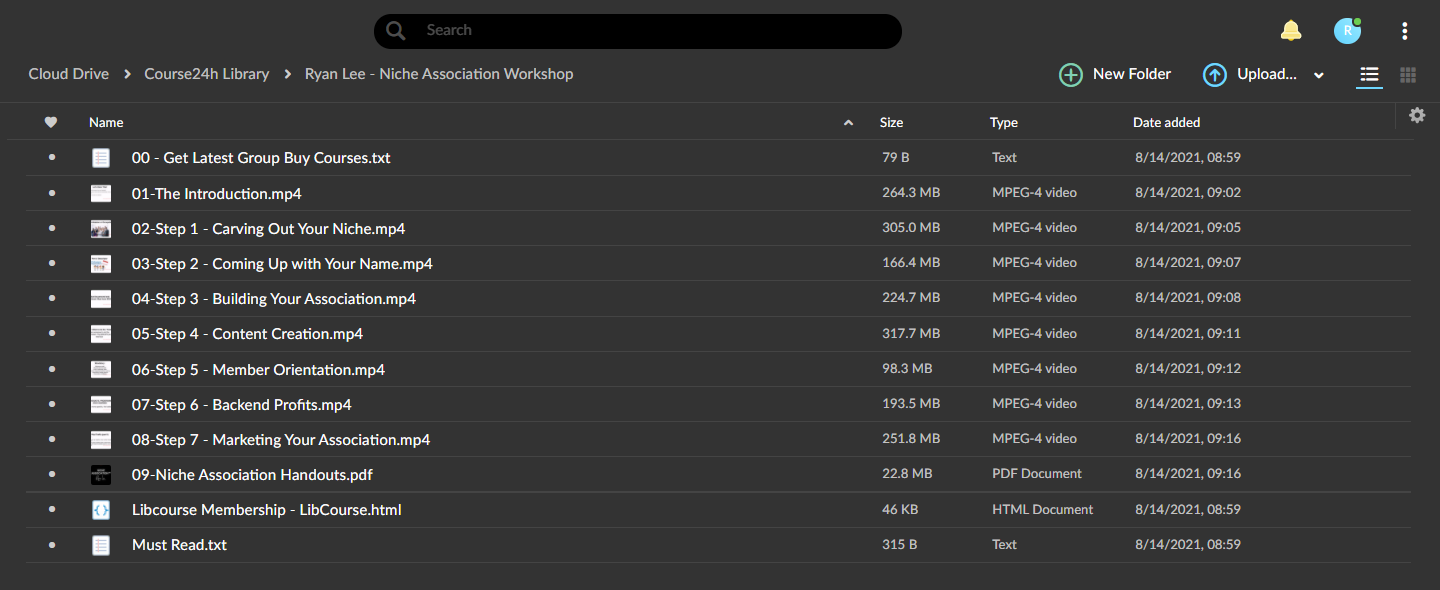
Task: Open column settings gear
Action: coord(1417,115)
